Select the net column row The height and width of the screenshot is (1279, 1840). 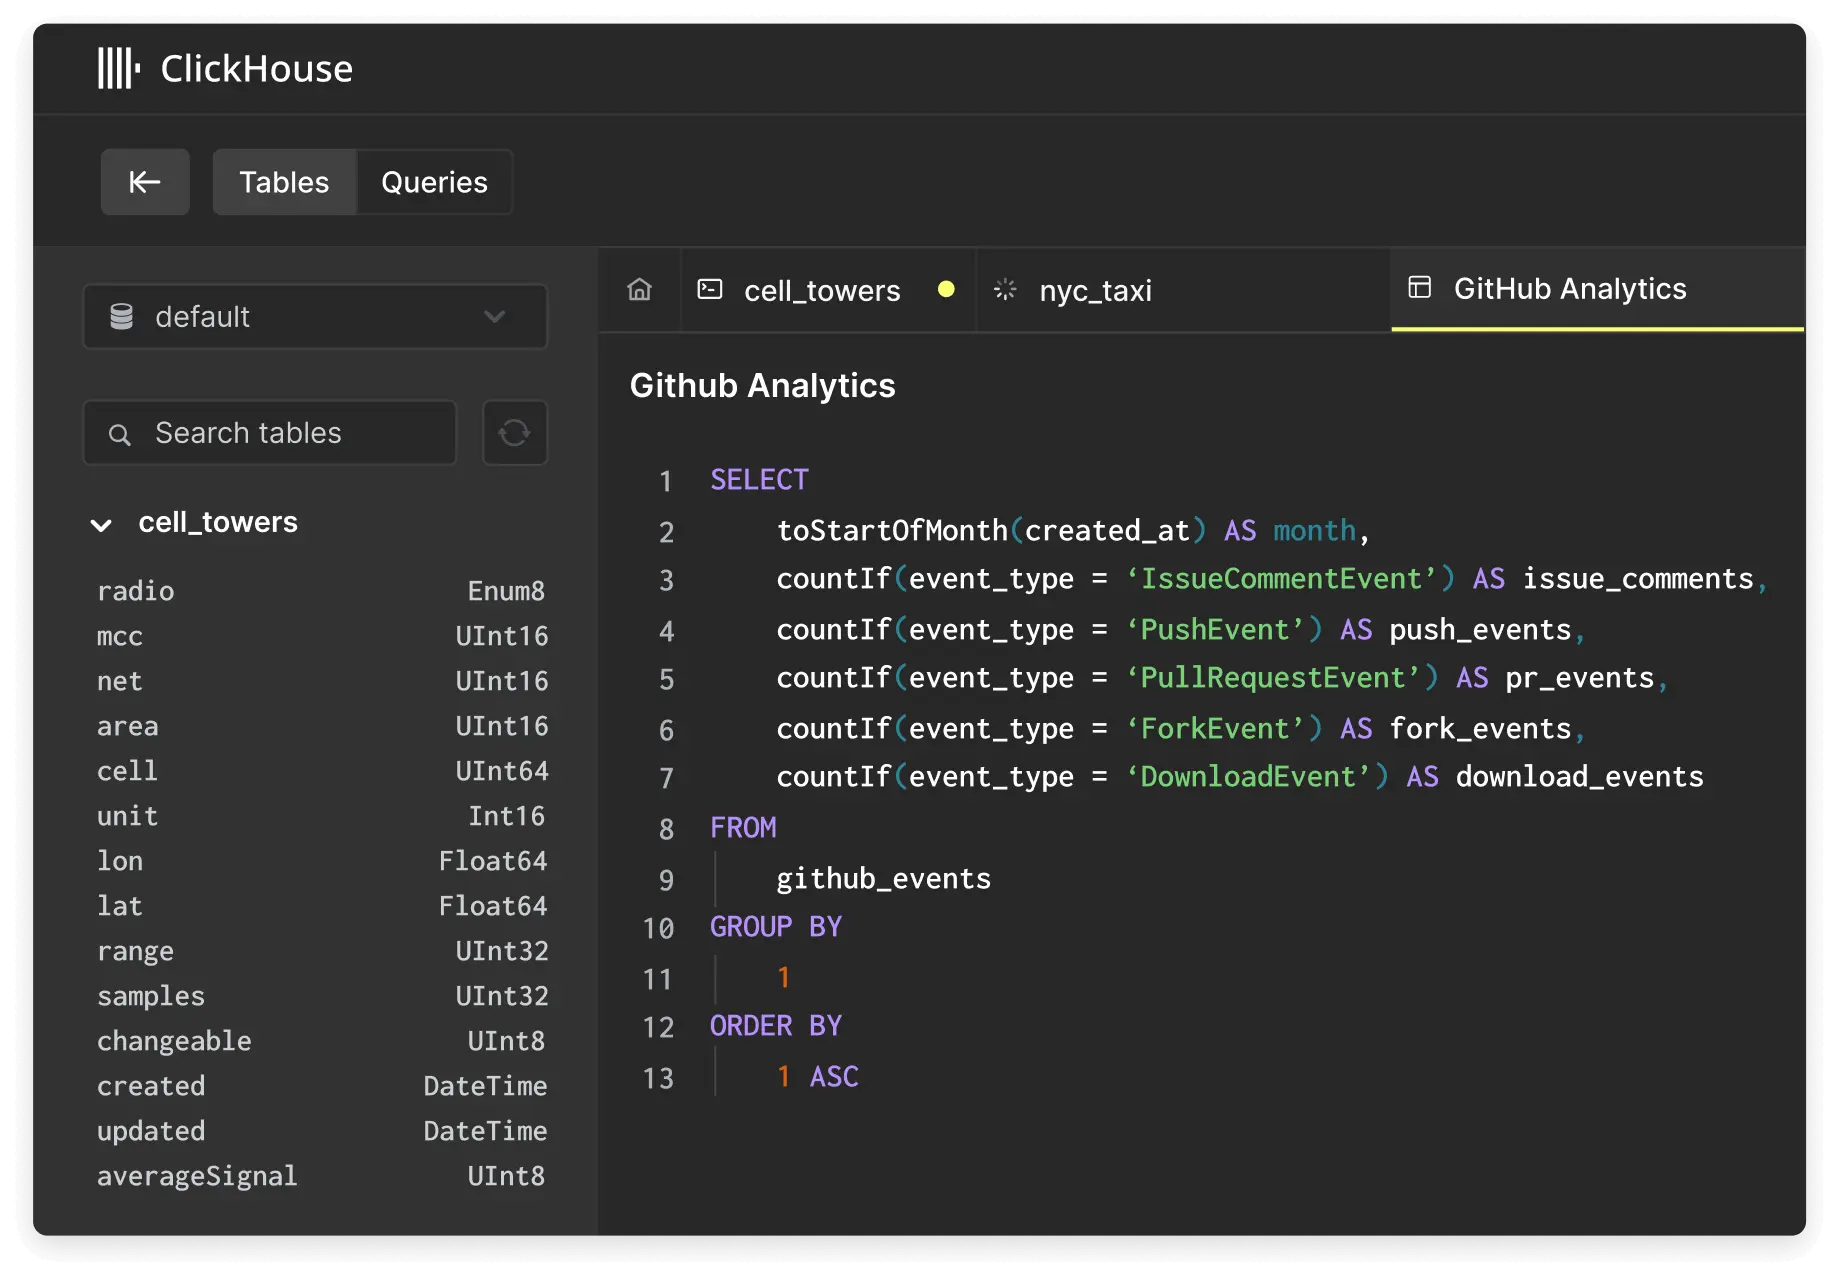pos(322,681)
